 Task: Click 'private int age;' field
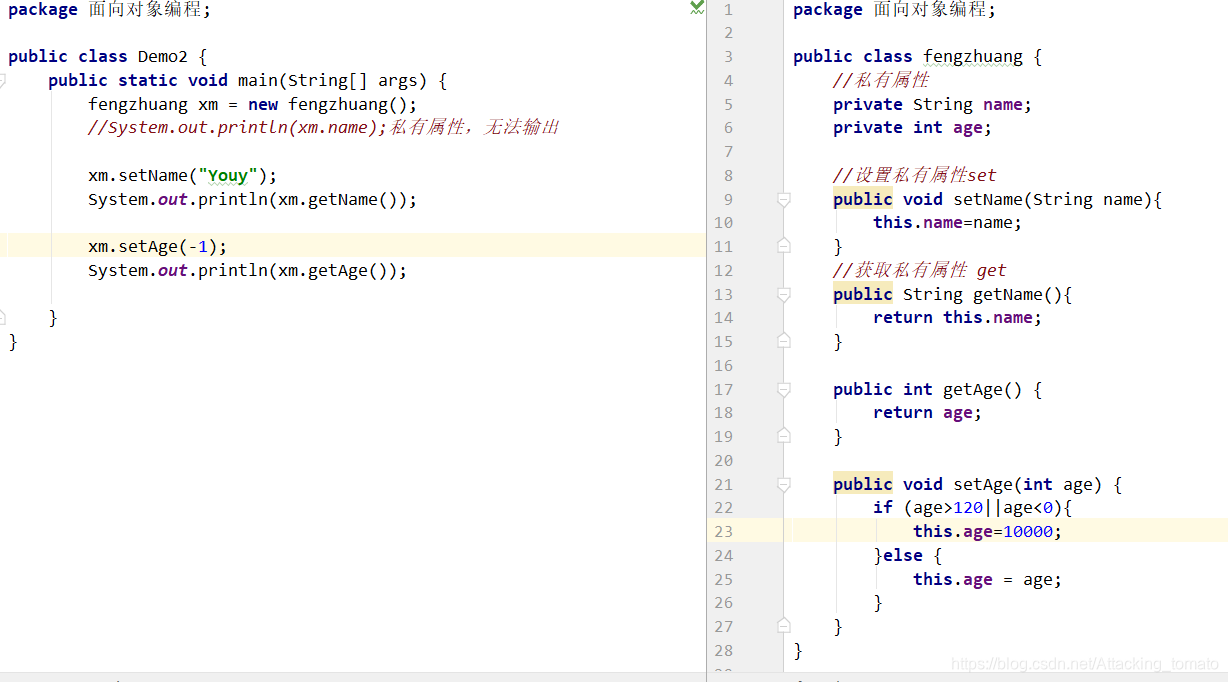coord(912,128)
